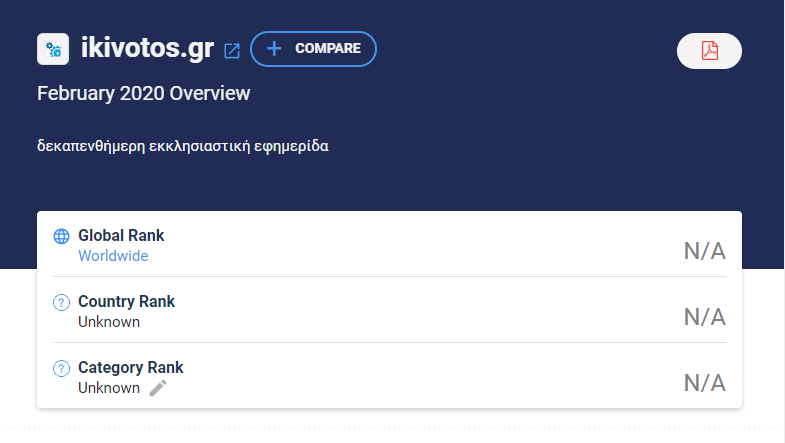The height and width of the screenshot is (443, 785).
Task: Click the Country Rank N/A value
Action: [x=705, y=317]
